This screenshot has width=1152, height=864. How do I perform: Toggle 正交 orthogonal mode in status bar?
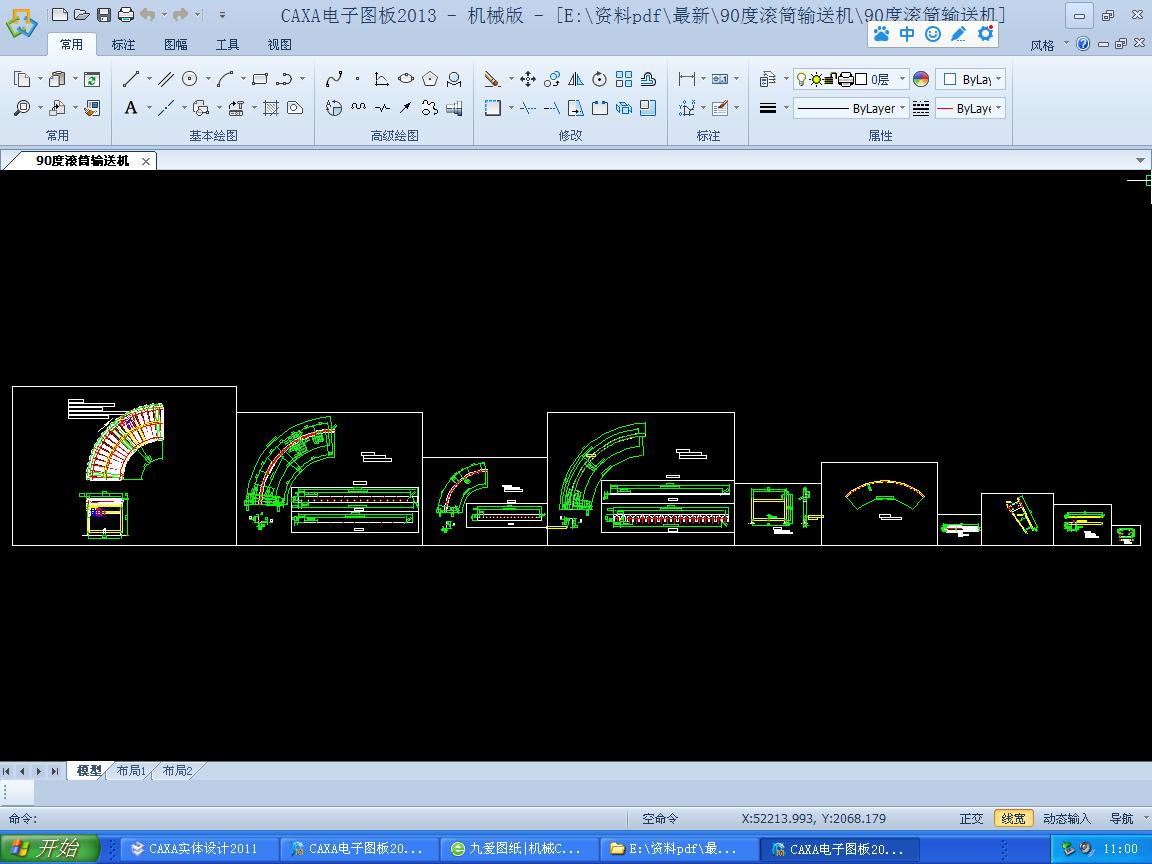(971, 818)
